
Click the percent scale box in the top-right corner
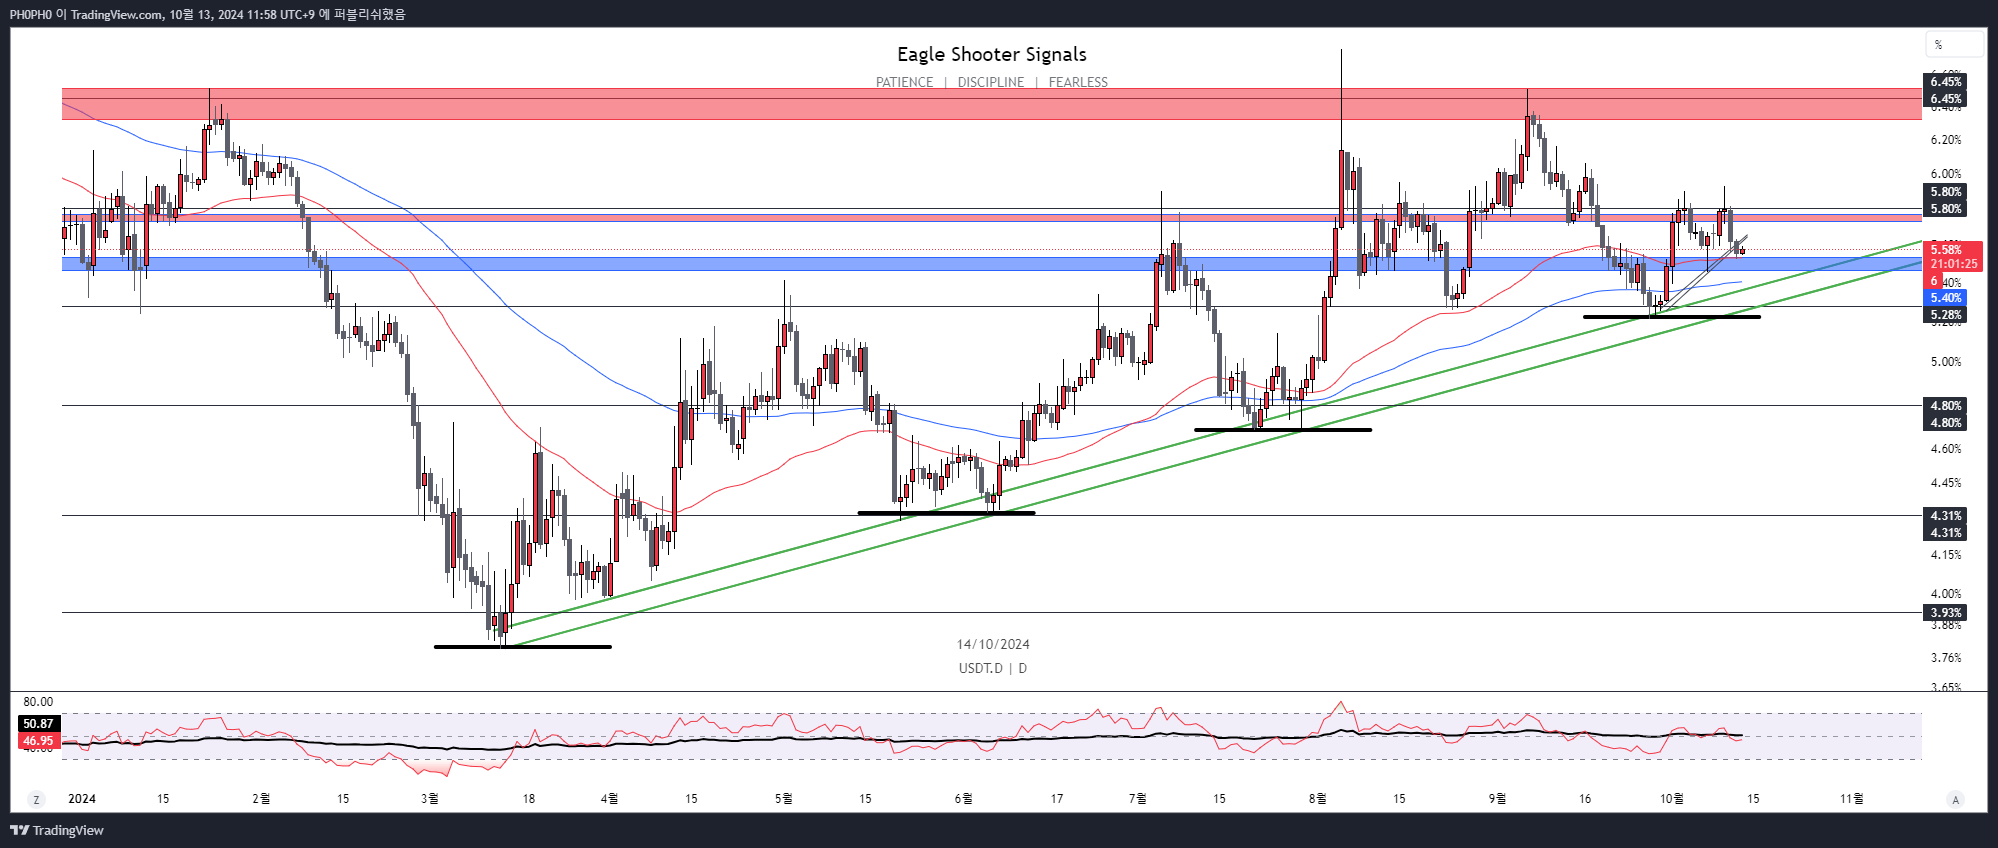(1954, 44)
